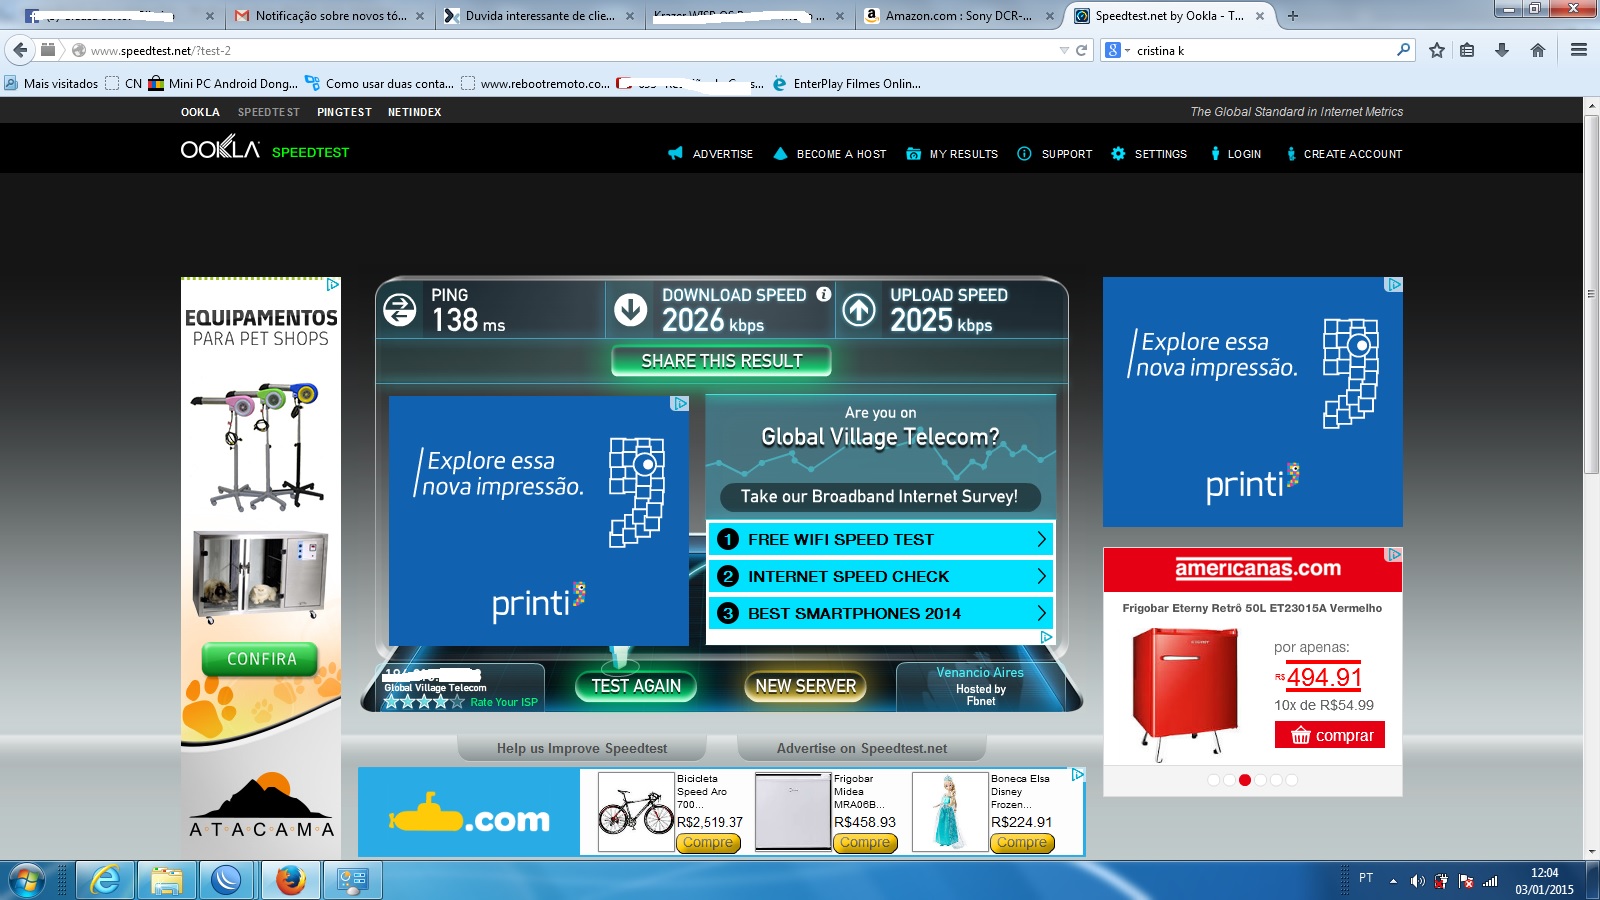Rate your ISP using the stars
The width and height of the screenshot is (1600, 900).
tap(425, 702)
